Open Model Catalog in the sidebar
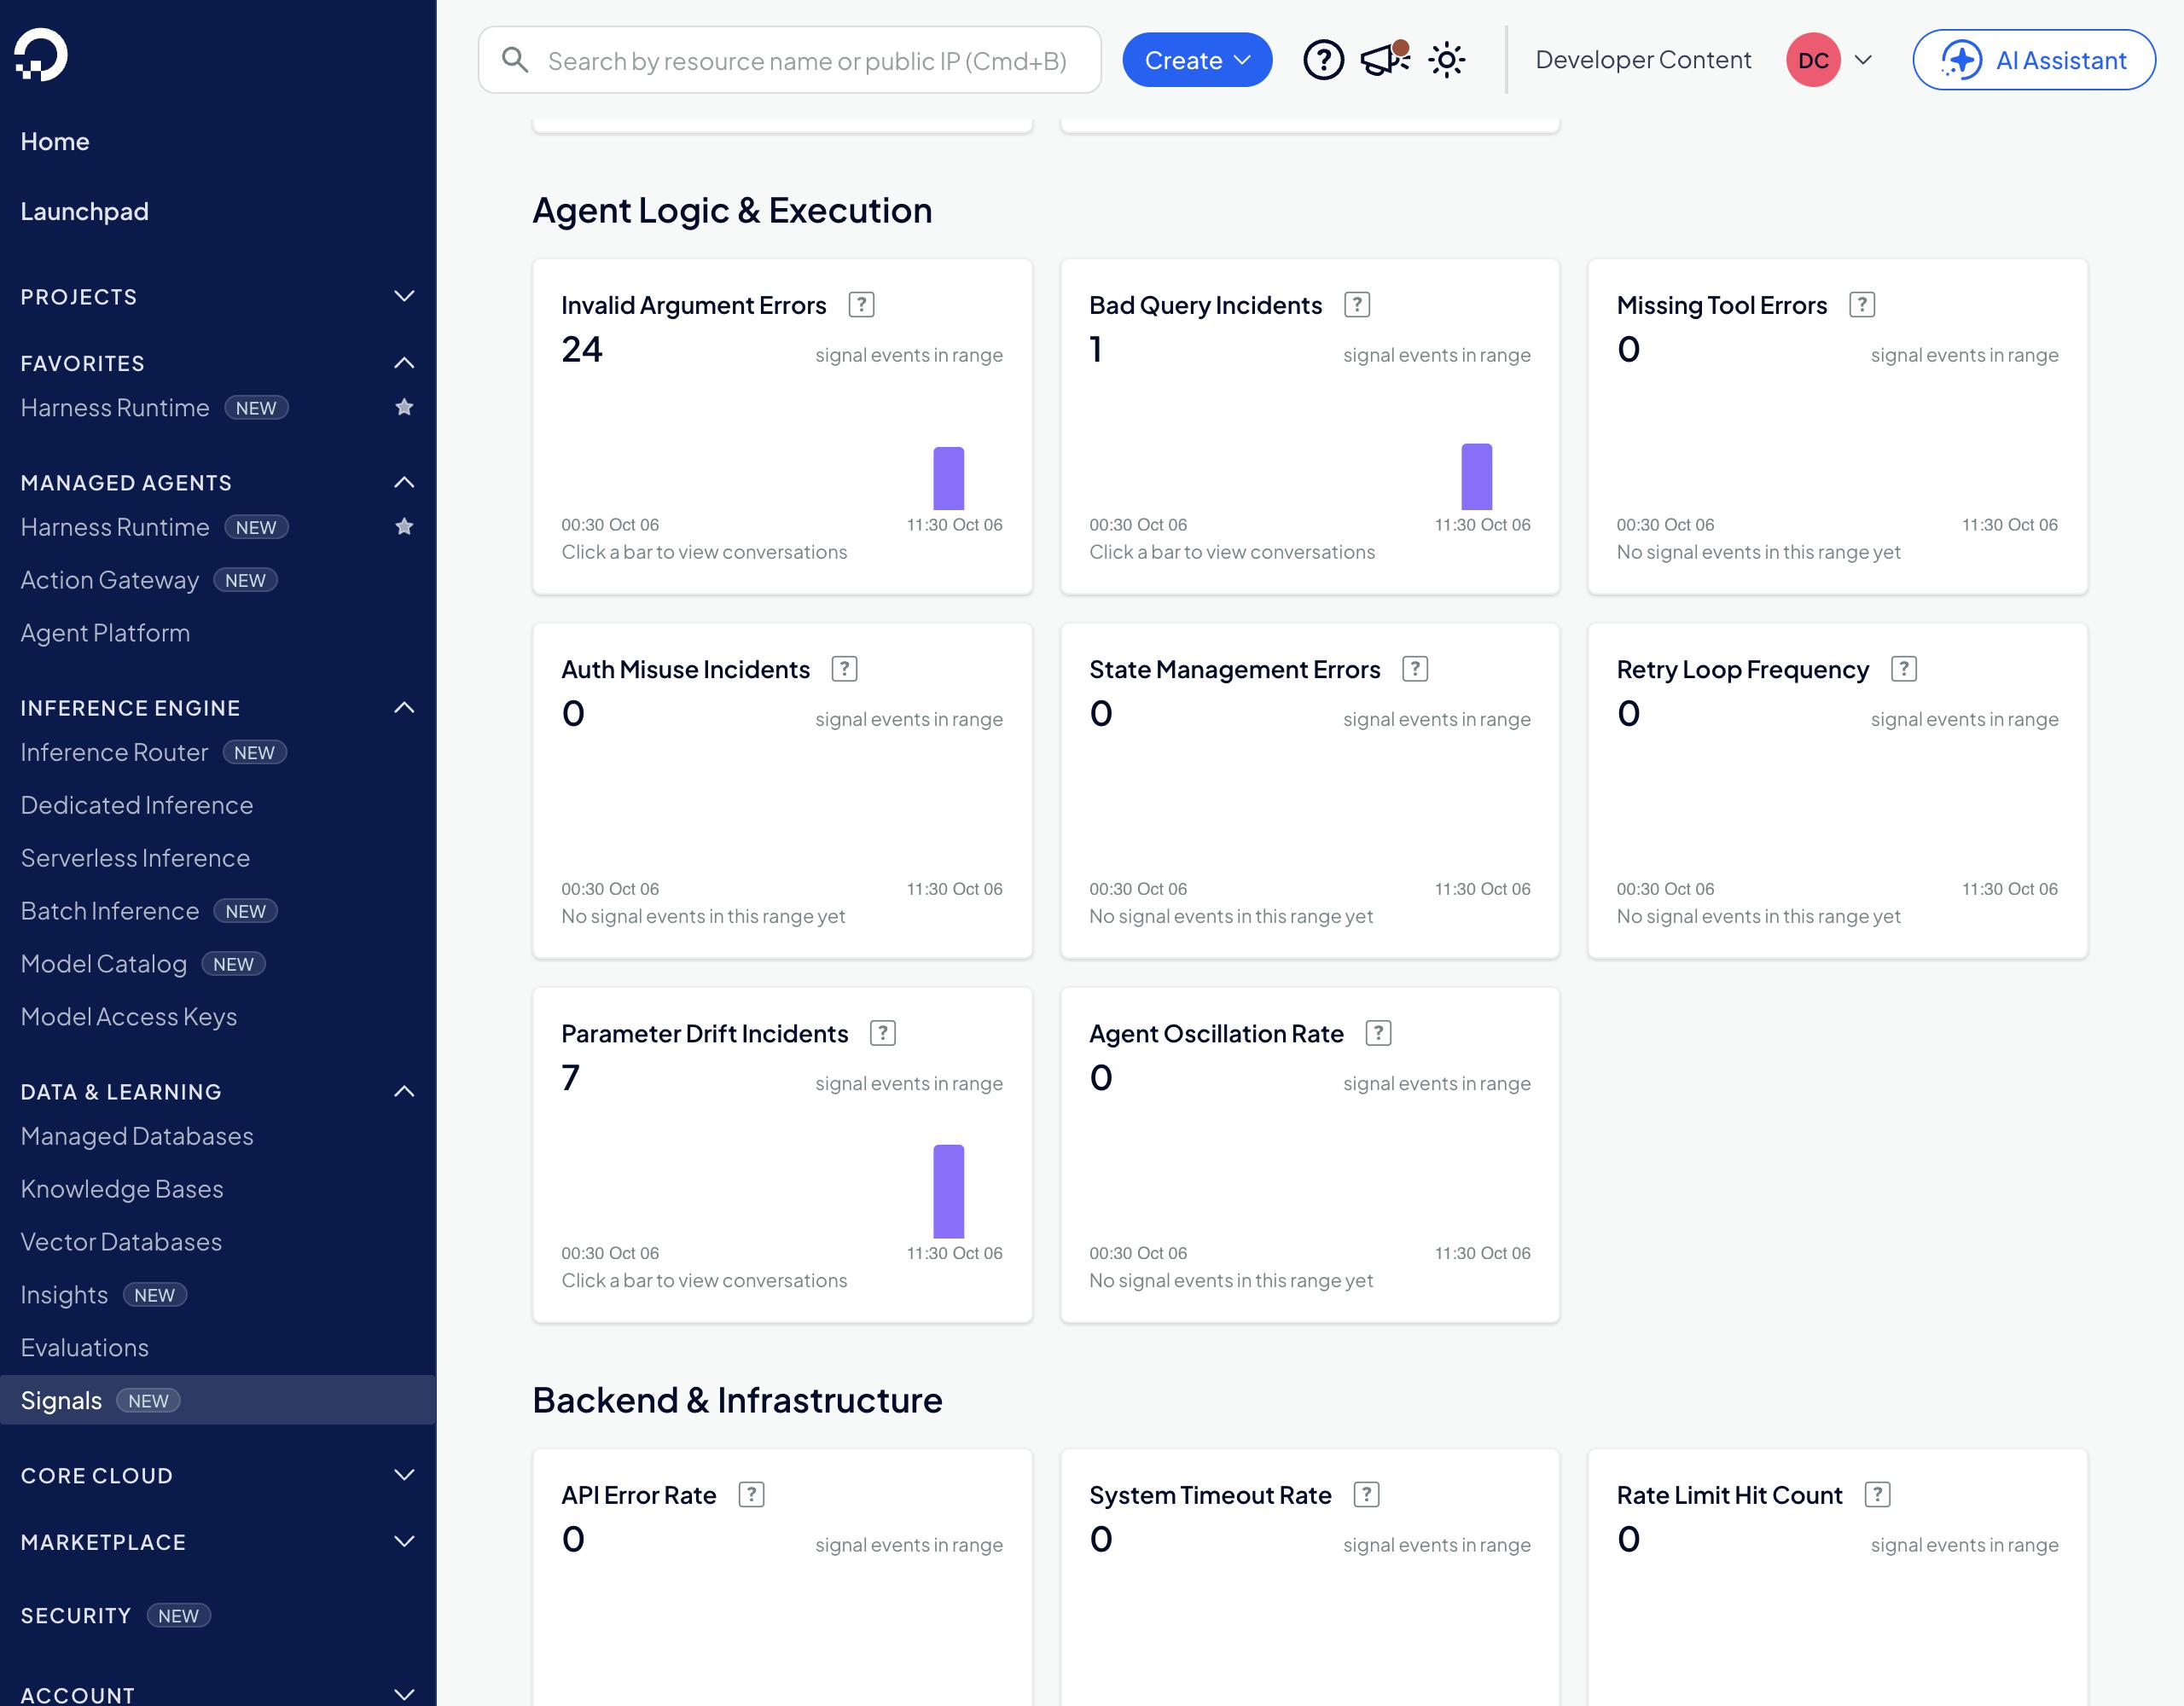 (104, 964)
